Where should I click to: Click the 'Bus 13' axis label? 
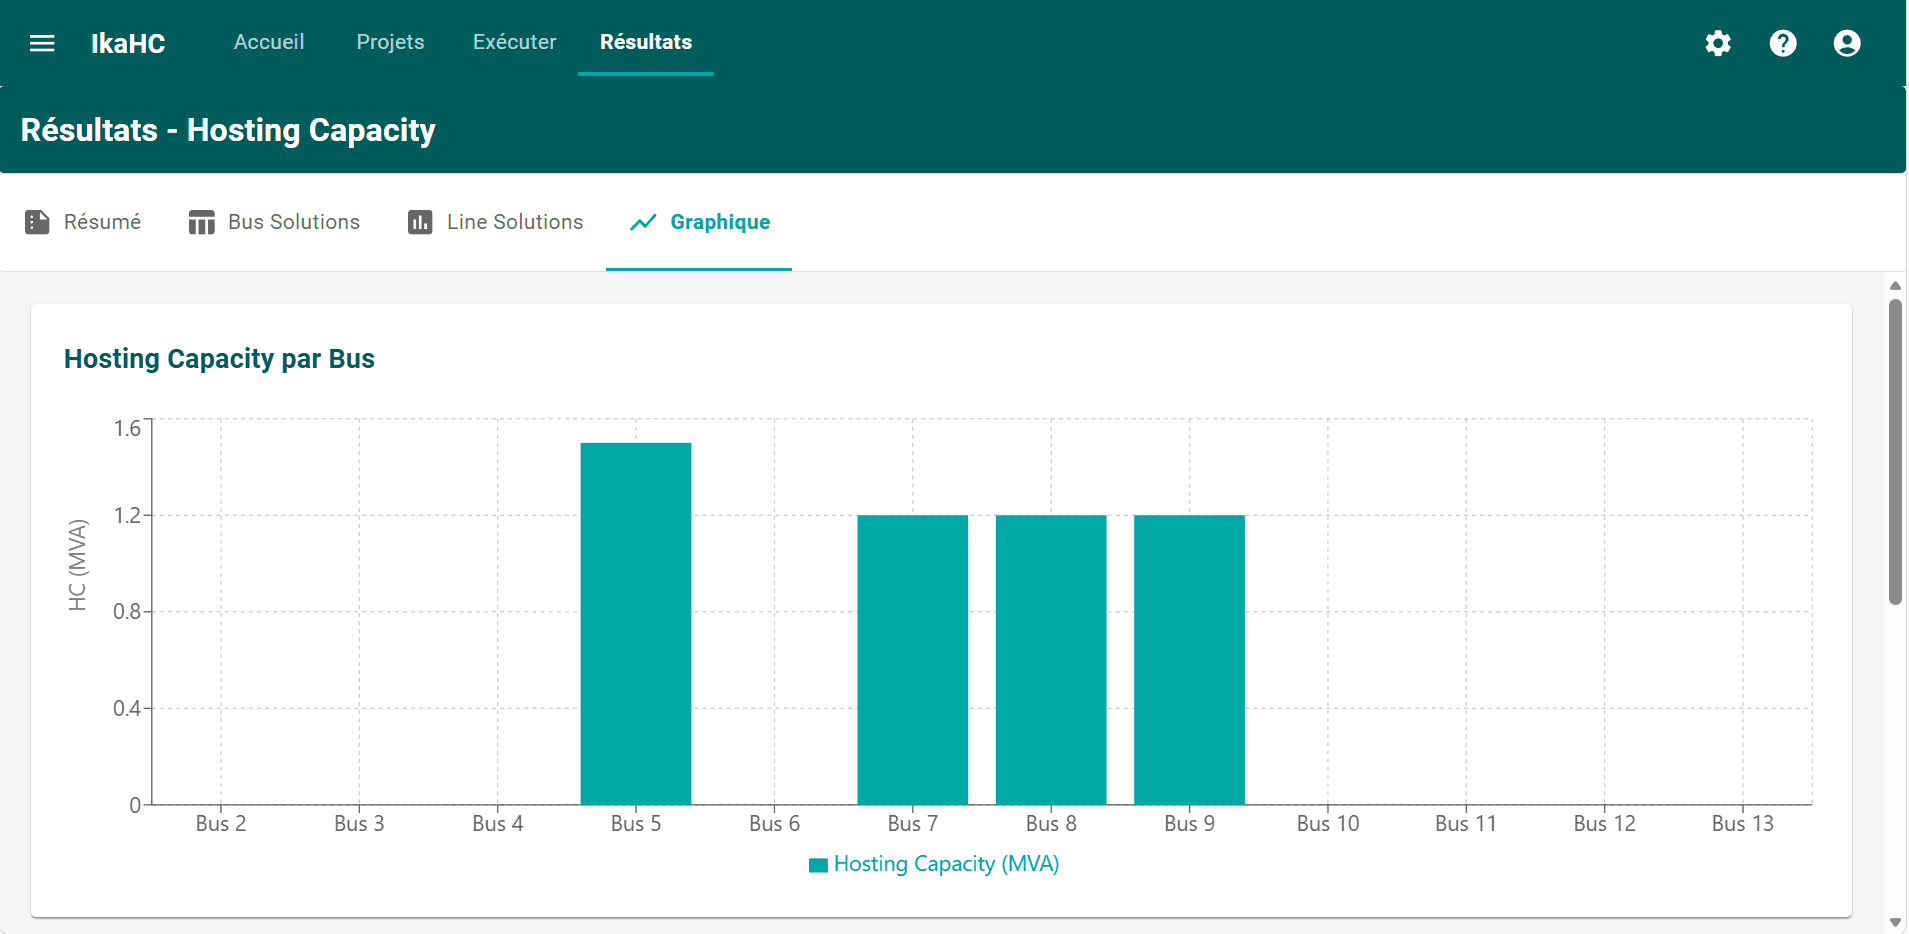pos(1743,824)
